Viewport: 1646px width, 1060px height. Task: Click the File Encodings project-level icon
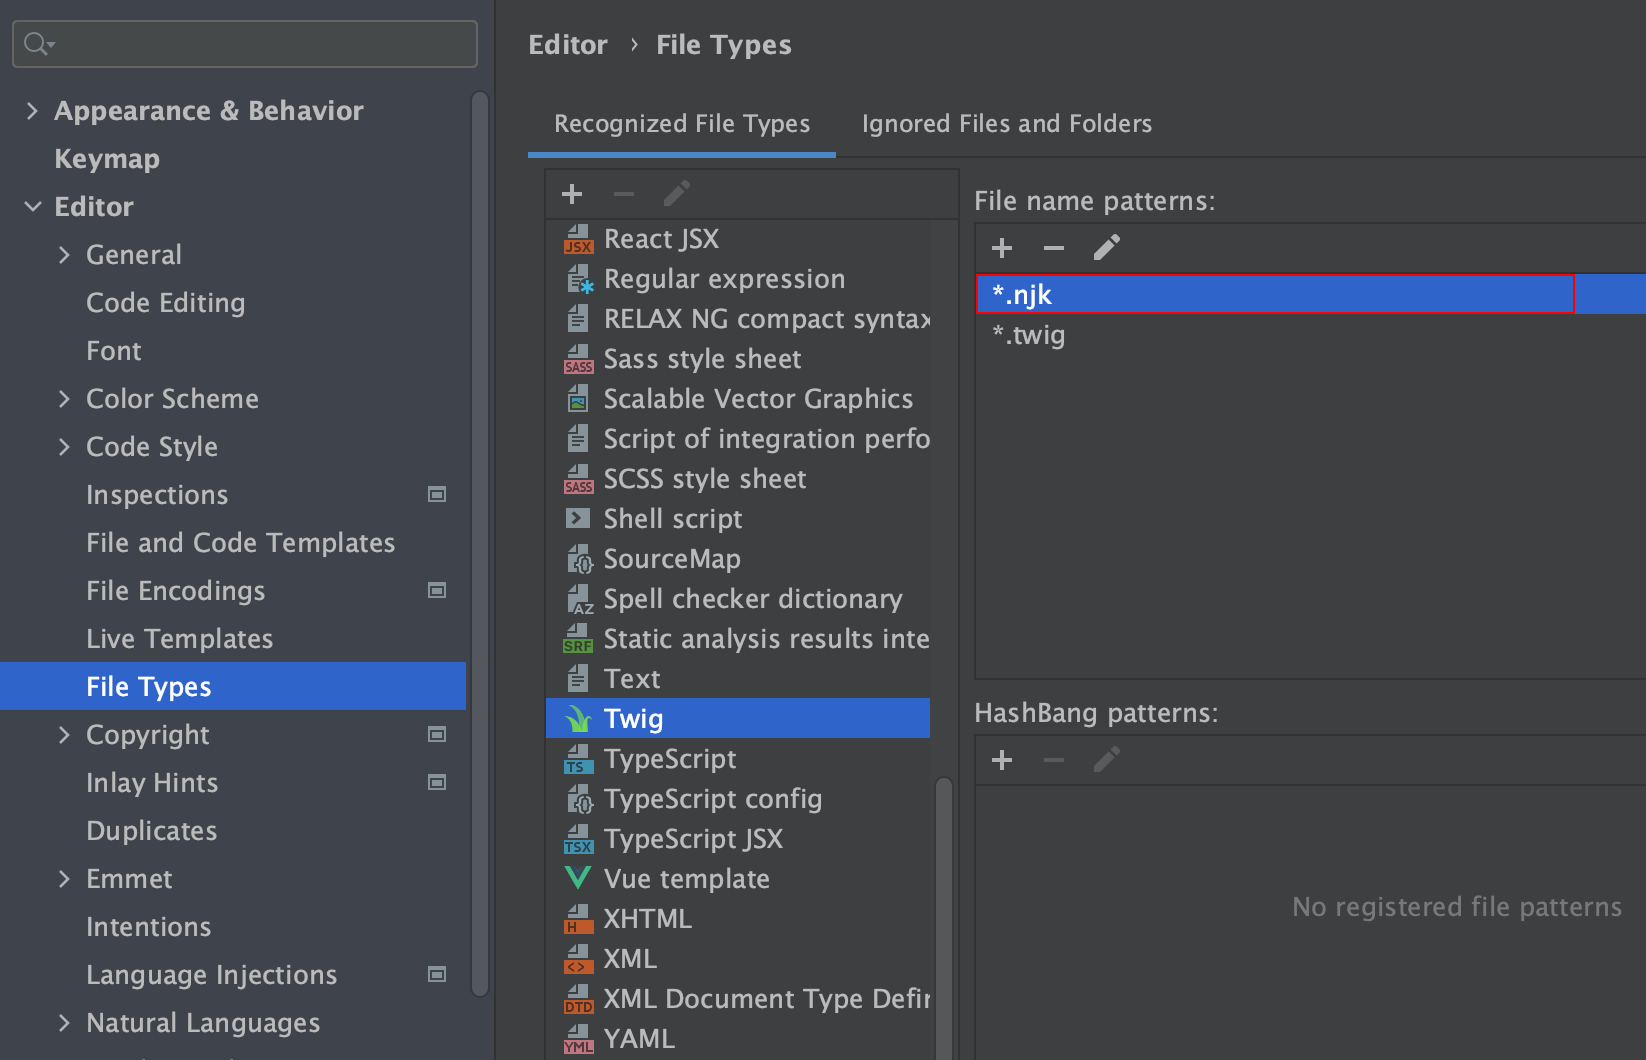coord(437,590)
